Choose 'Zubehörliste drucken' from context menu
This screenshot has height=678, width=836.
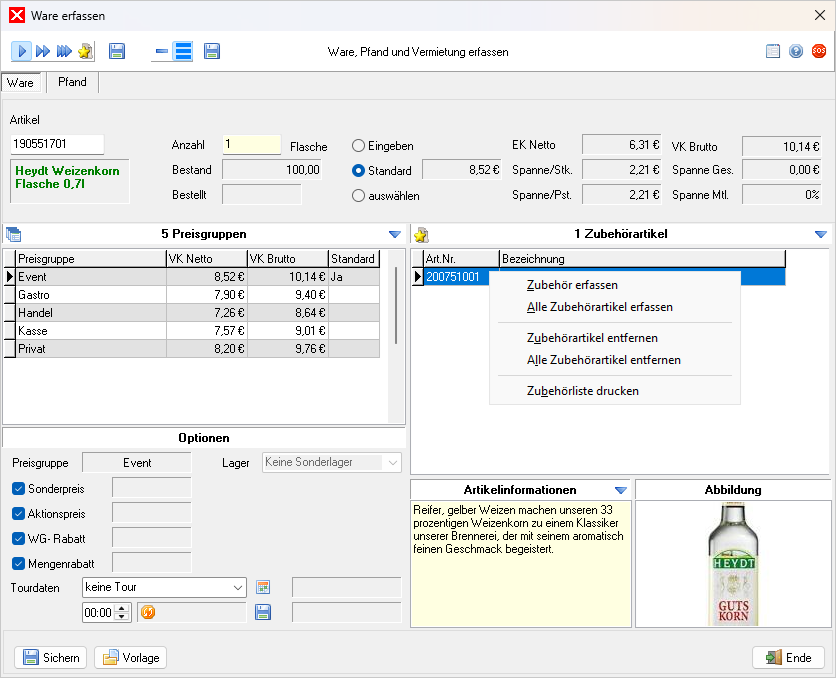pyautogui.click(x=582, y=391)
